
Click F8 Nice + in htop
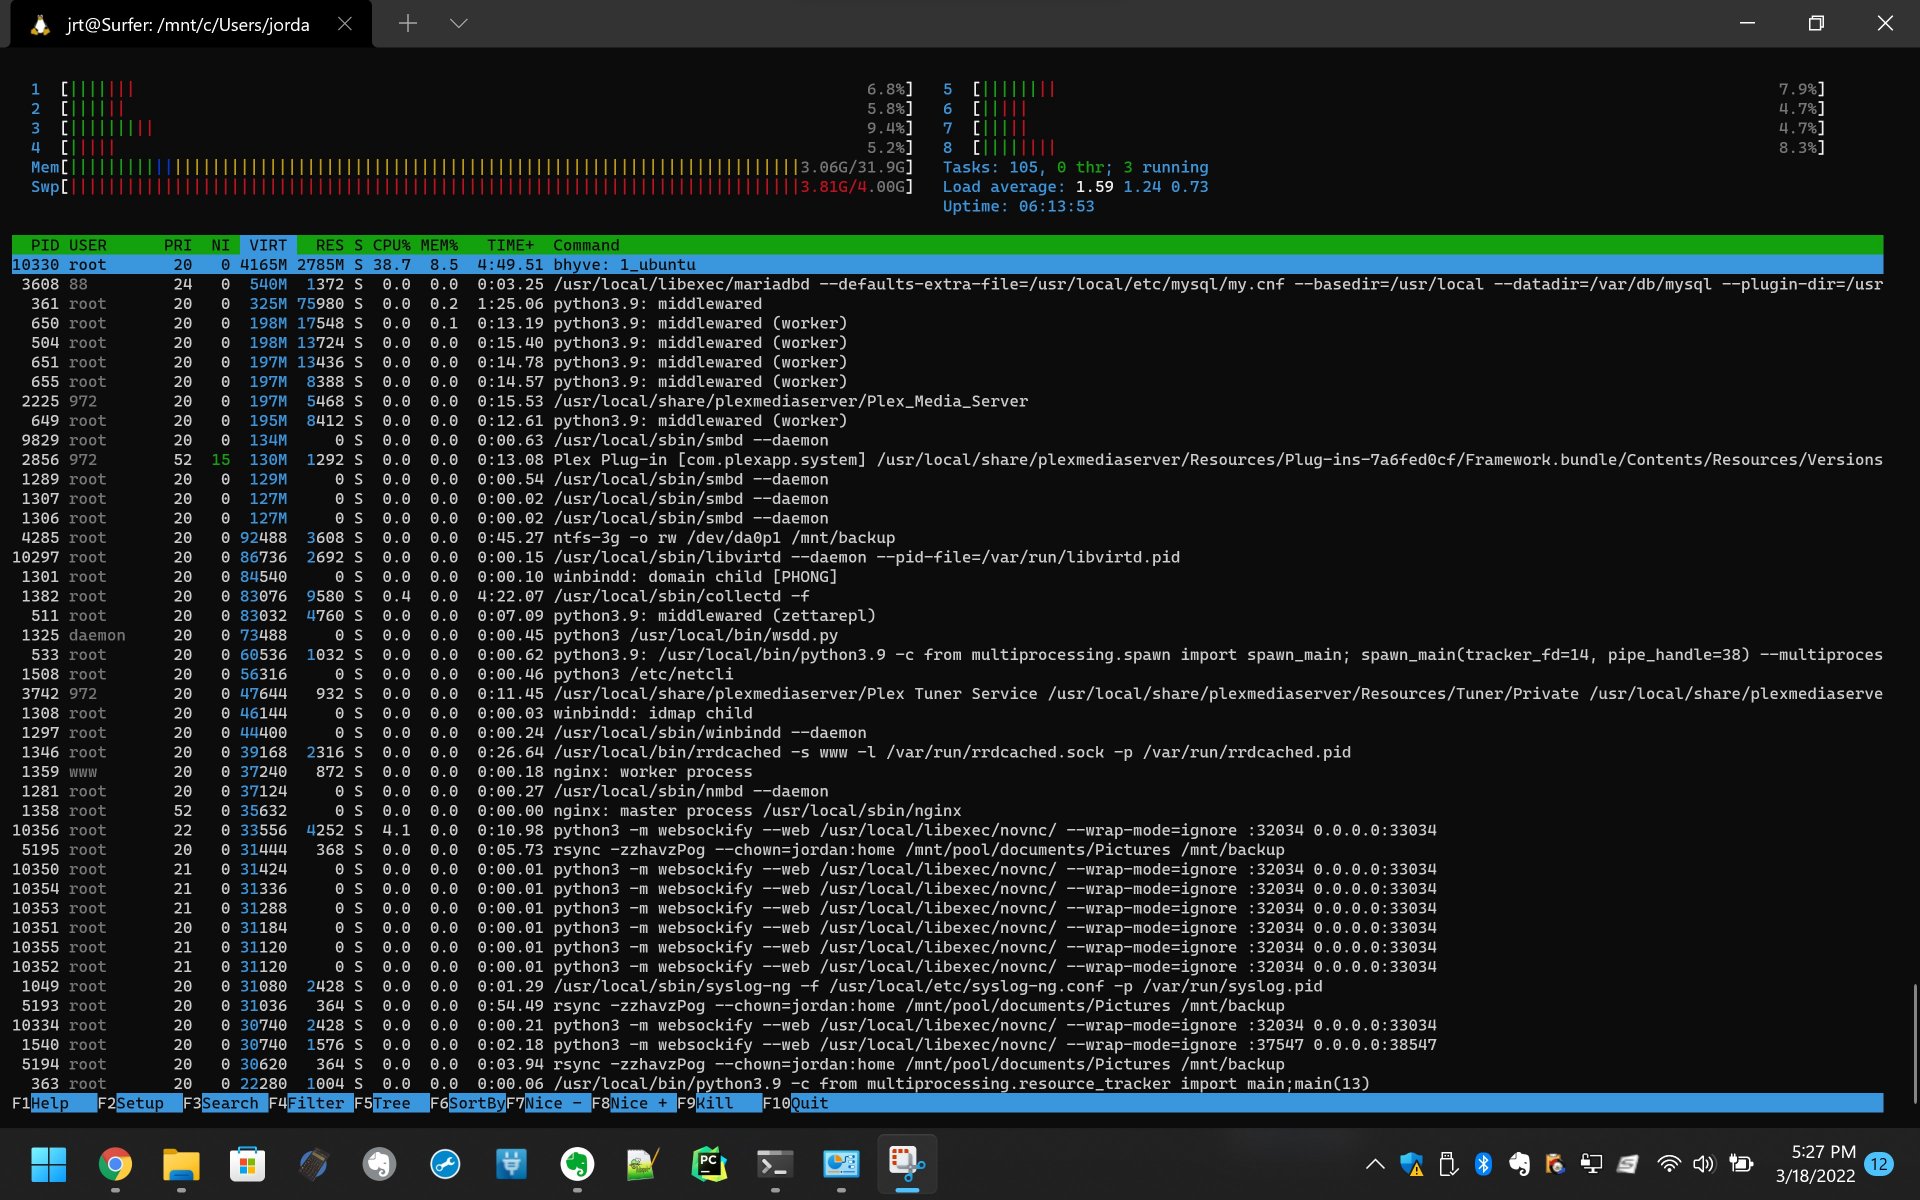tap(634, 1103)
